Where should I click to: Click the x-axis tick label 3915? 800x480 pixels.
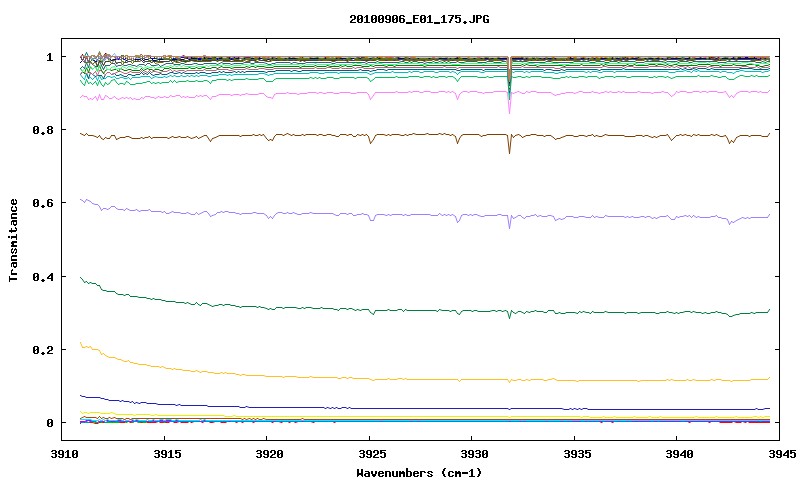[x=167, y=454]
